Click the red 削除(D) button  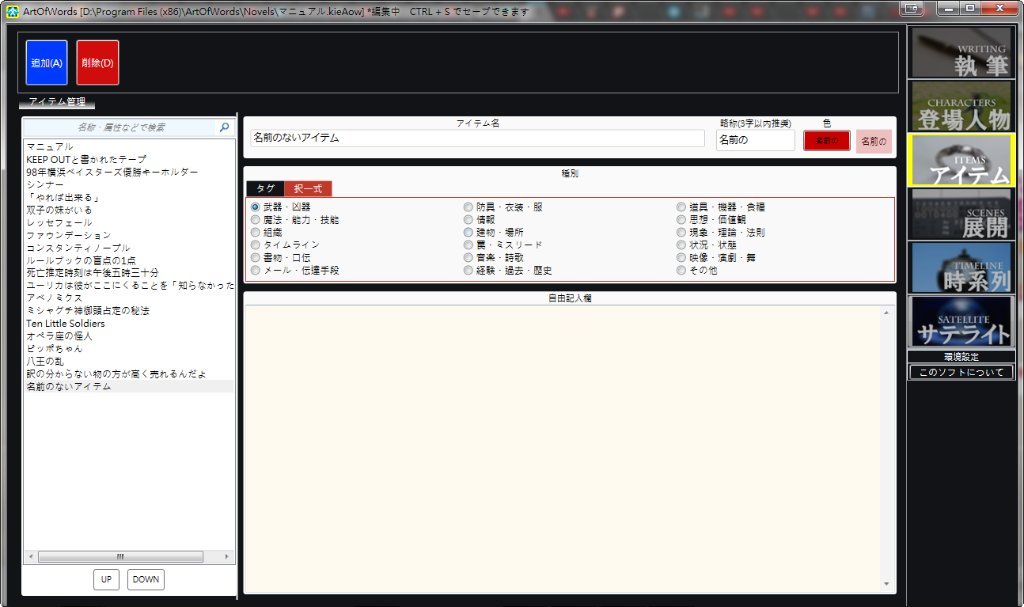[97, 63]
